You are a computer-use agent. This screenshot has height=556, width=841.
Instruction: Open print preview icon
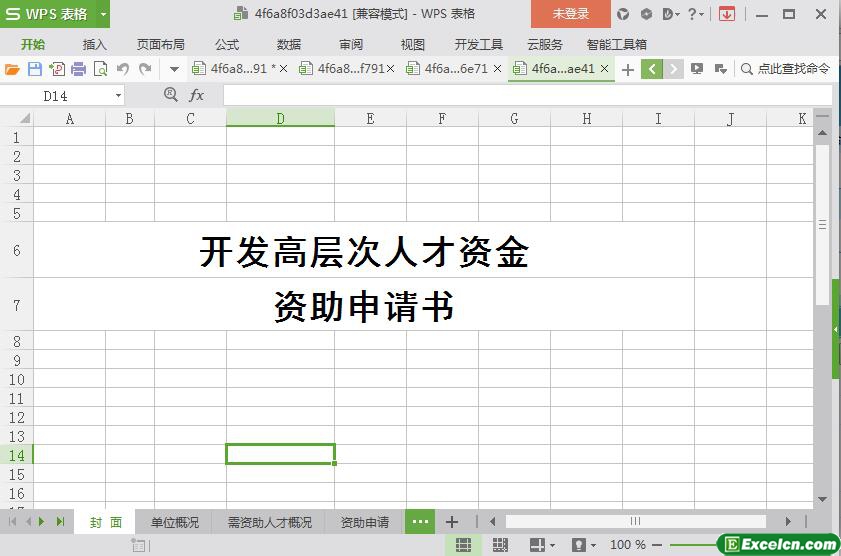101,69
